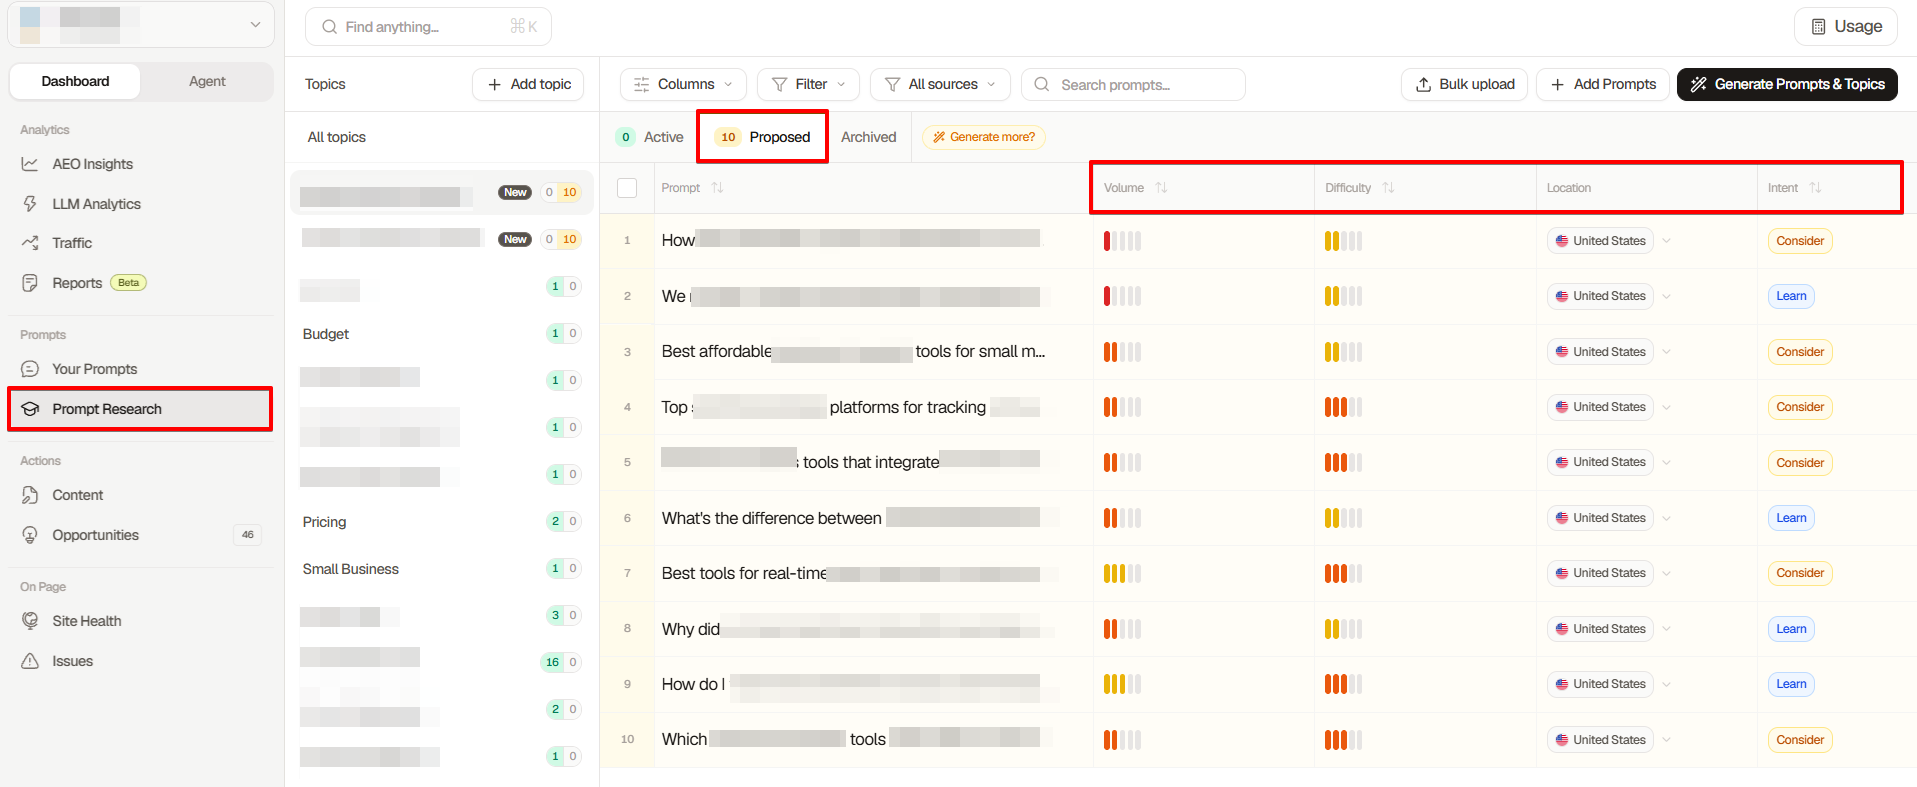Focus the Search prompts field
This screenshot has height=787, width=1917.
(x=1133, y=85)
